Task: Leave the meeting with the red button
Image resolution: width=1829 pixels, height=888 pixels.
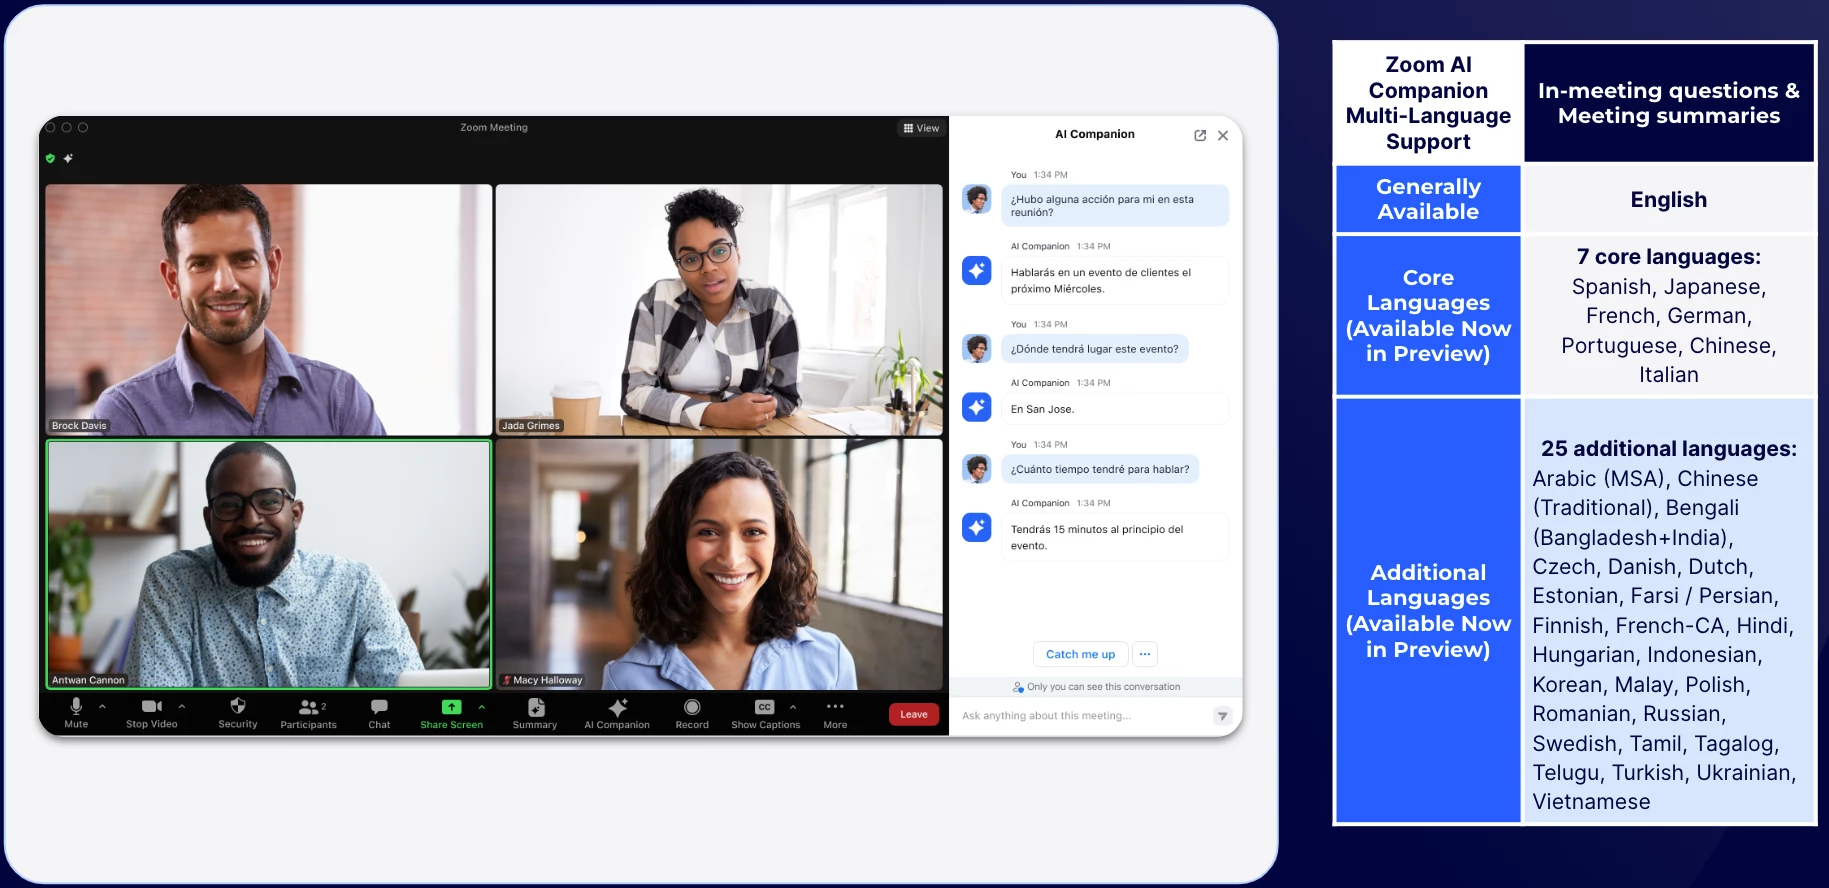Action: (x=914, y=714)
